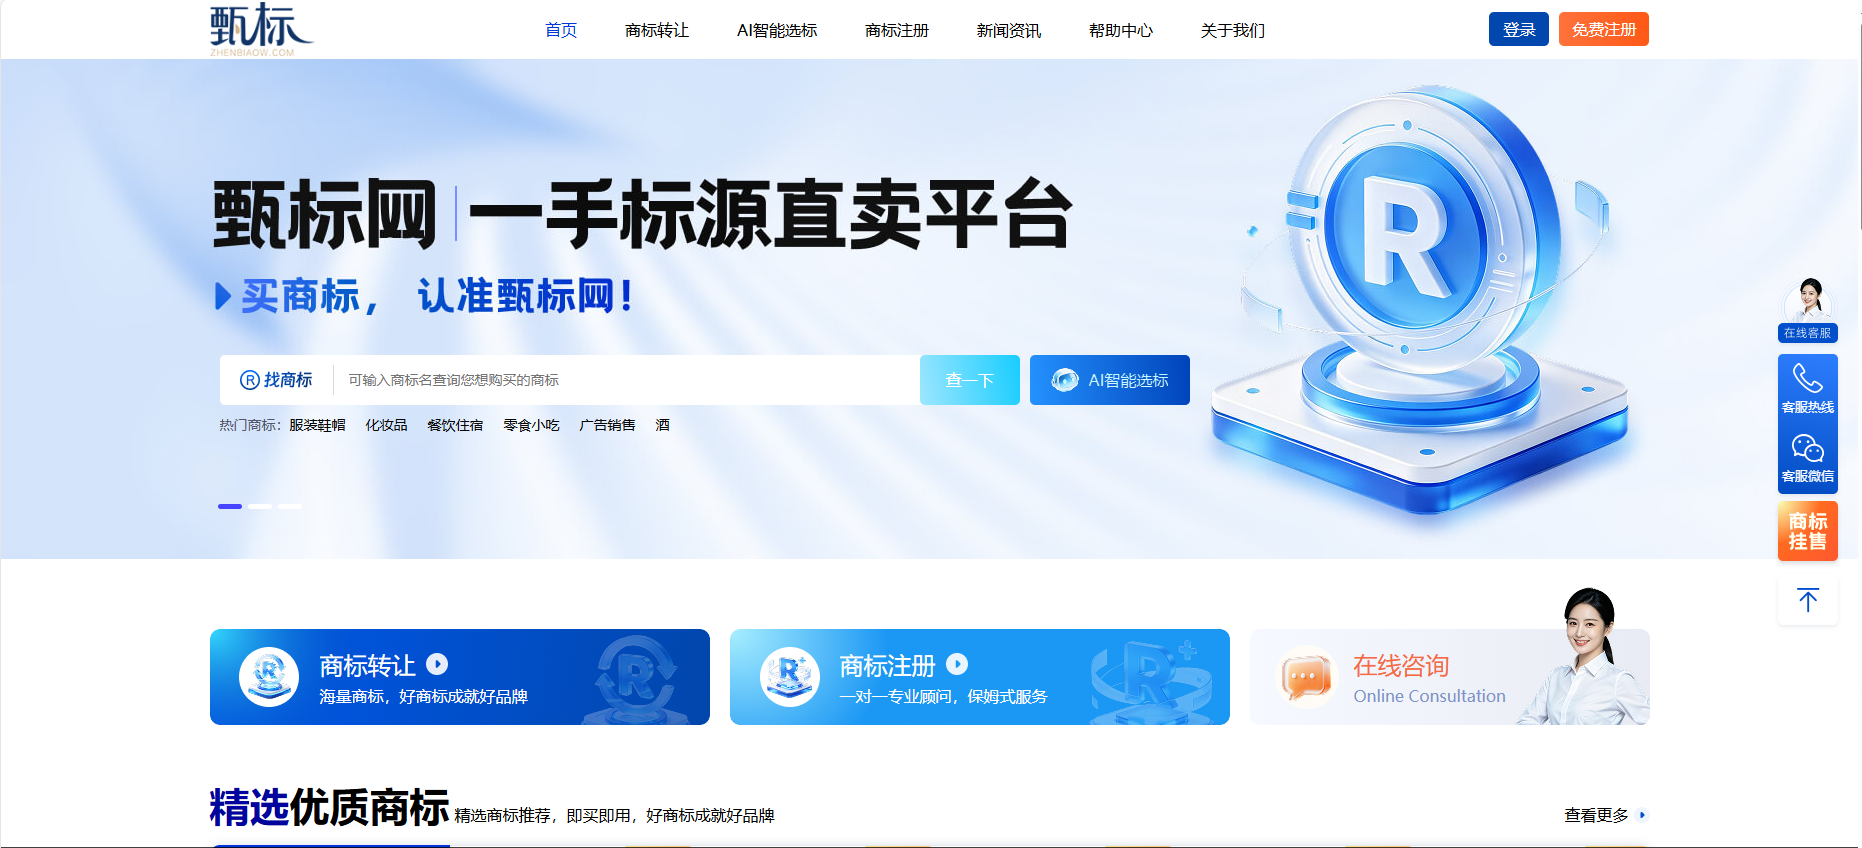Choose the 酒 hot trademark link
Viewport: 1862px width, 848px height.
click(662, 425)
